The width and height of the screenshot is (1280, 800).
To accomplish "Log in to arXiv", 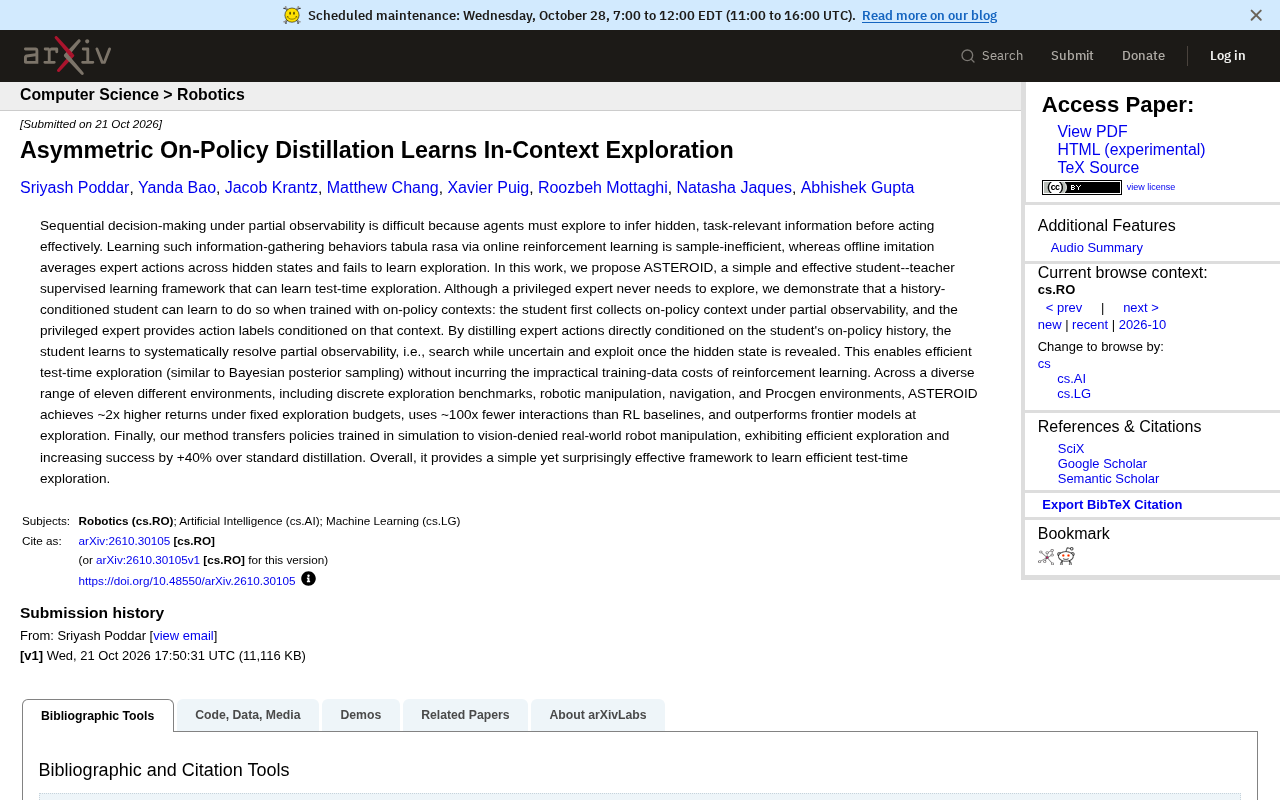I will tap(1228, 56).
